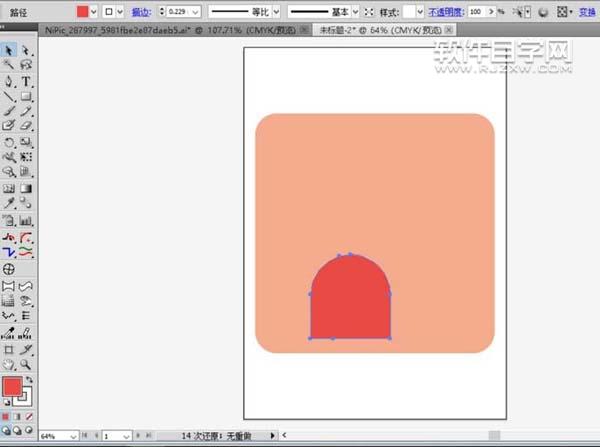Viewport: 600px width, 447px height.
Task: Click the stroke weight input field
Action: tap(179, 11)
